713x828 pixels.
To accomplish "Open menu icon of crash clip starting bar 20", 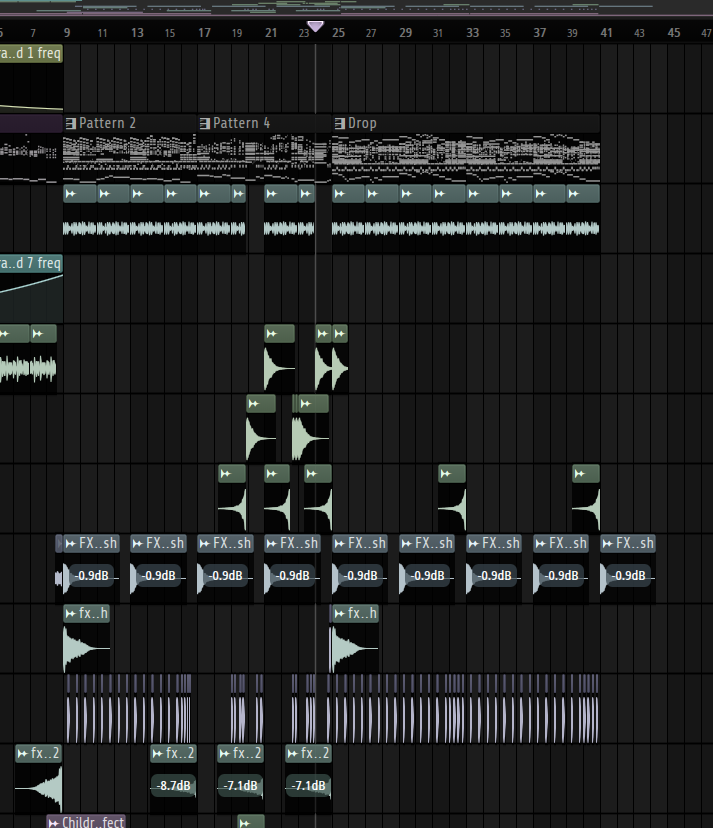I will point(254,404).
